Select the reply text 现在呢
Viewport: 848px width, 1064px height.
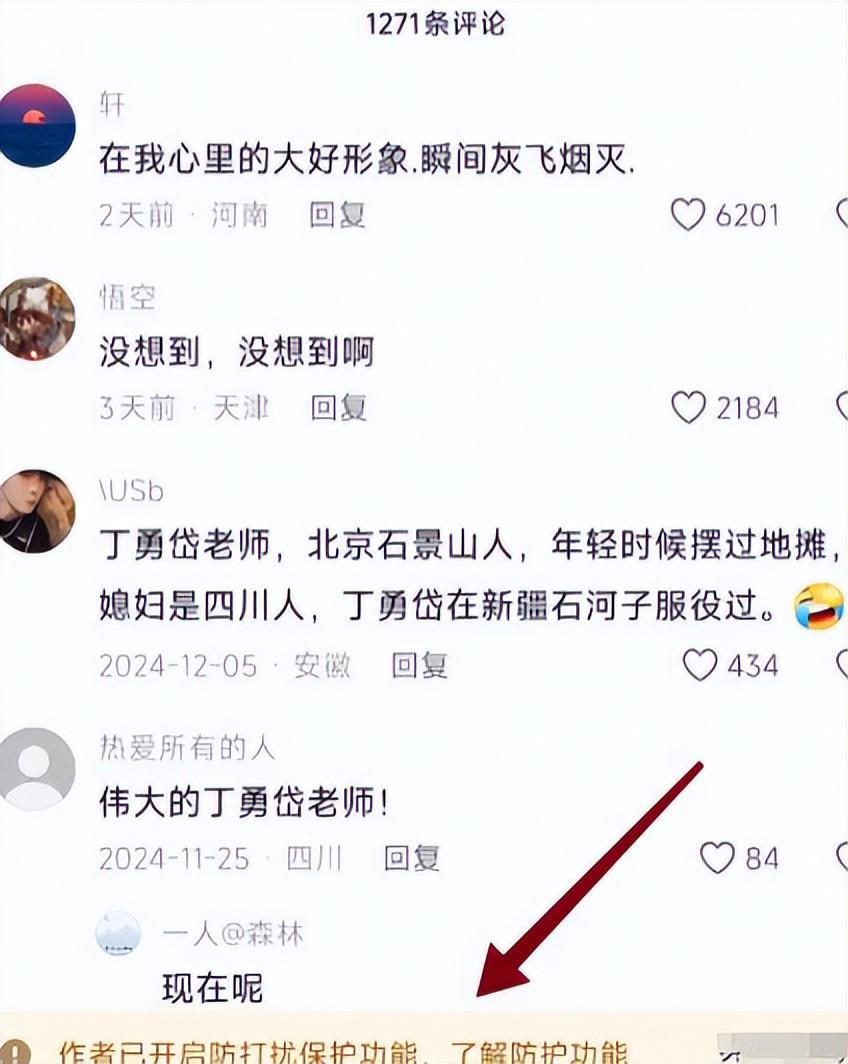212,987
